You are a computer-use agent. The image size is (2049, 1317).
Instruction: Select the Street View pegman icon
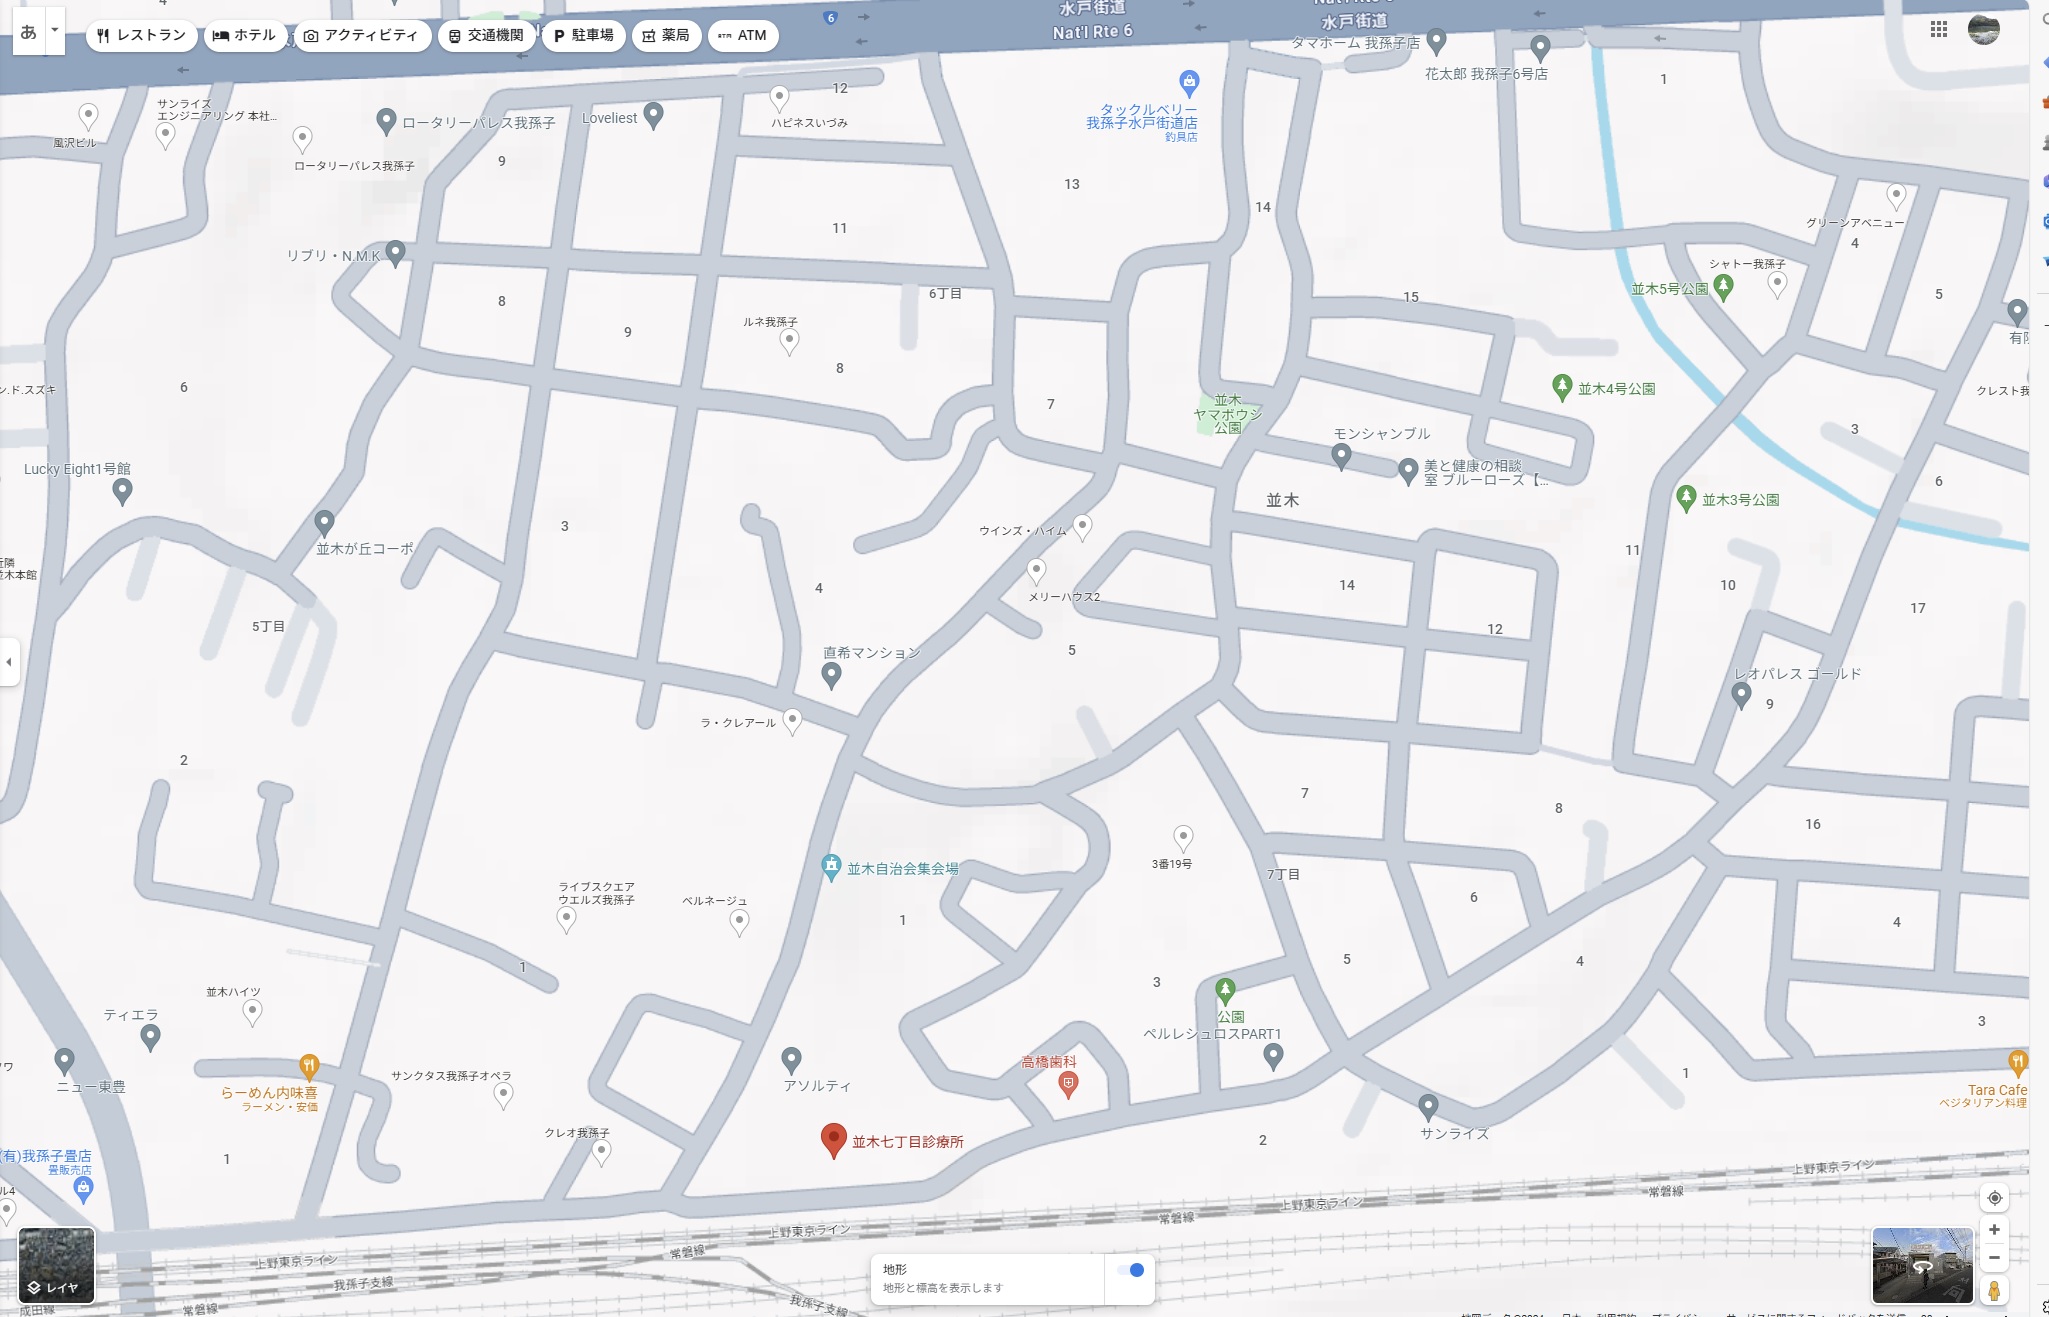click(1994, 1290)
